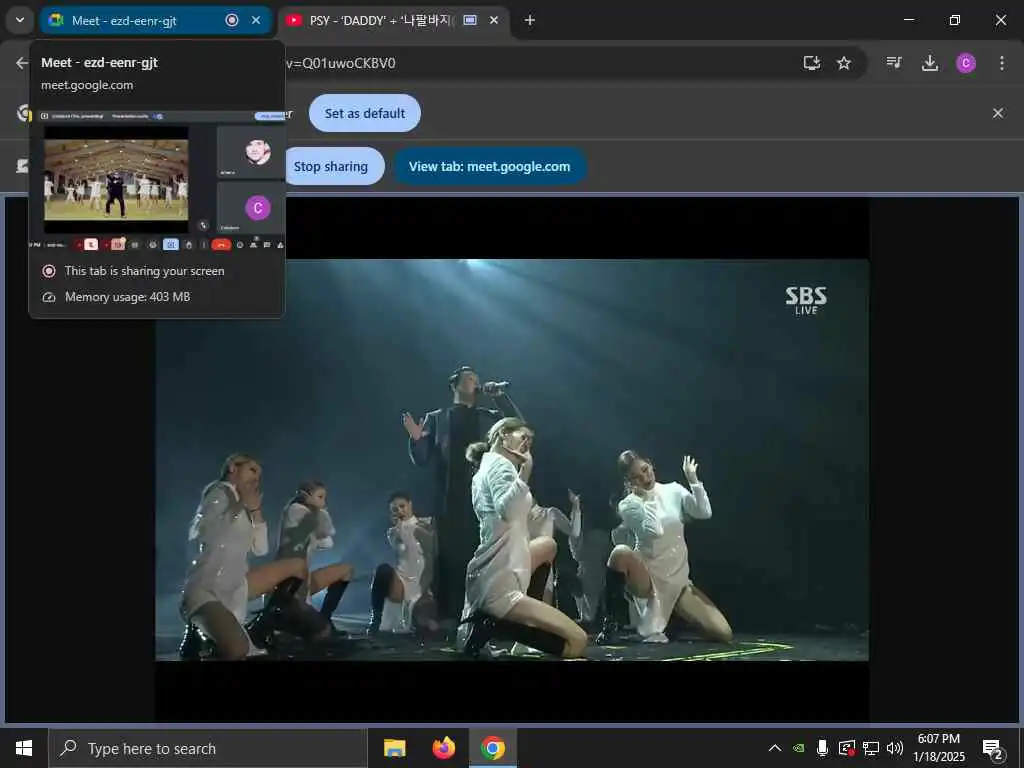1024x768 pixels.
Task: Click the microphone tray icon
Action: (823, 748)
